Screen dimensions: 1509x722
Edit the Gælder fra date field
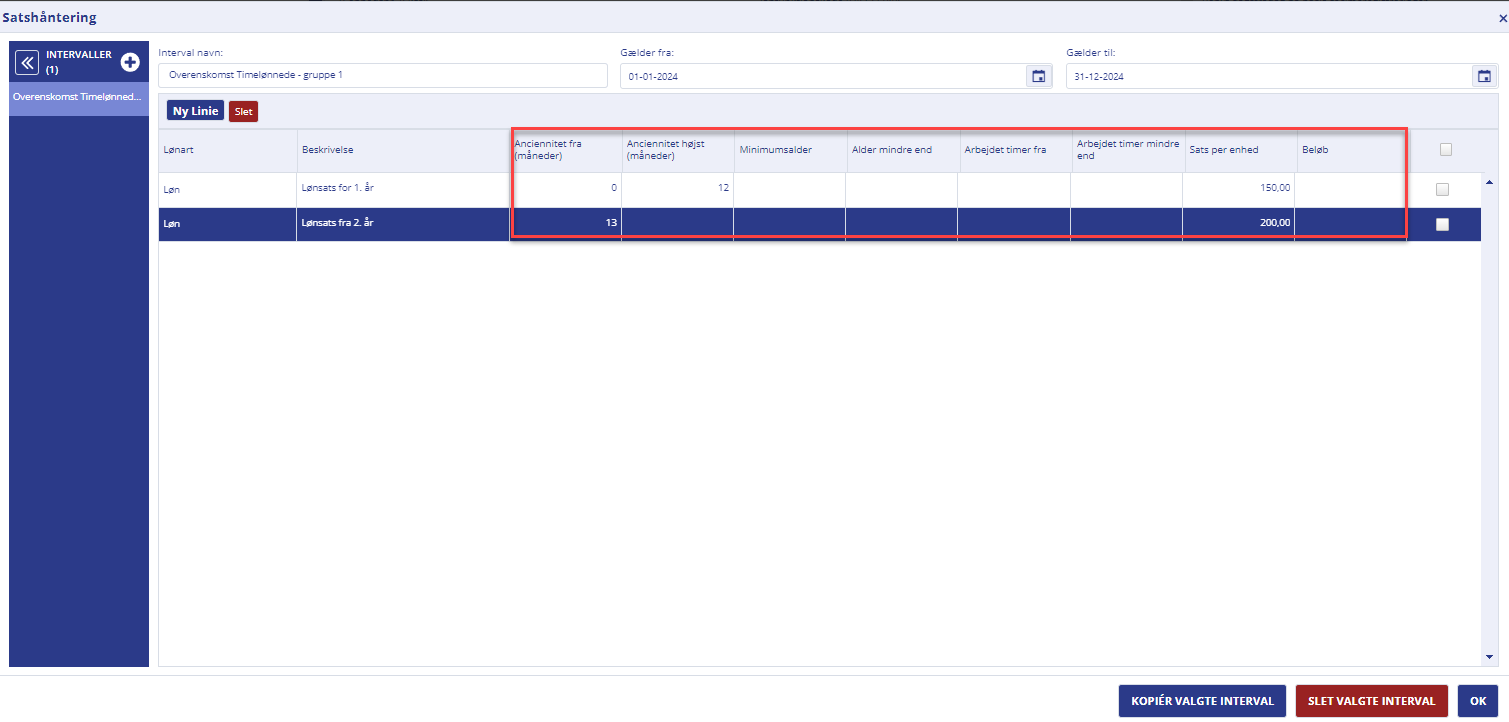[823, 76]
